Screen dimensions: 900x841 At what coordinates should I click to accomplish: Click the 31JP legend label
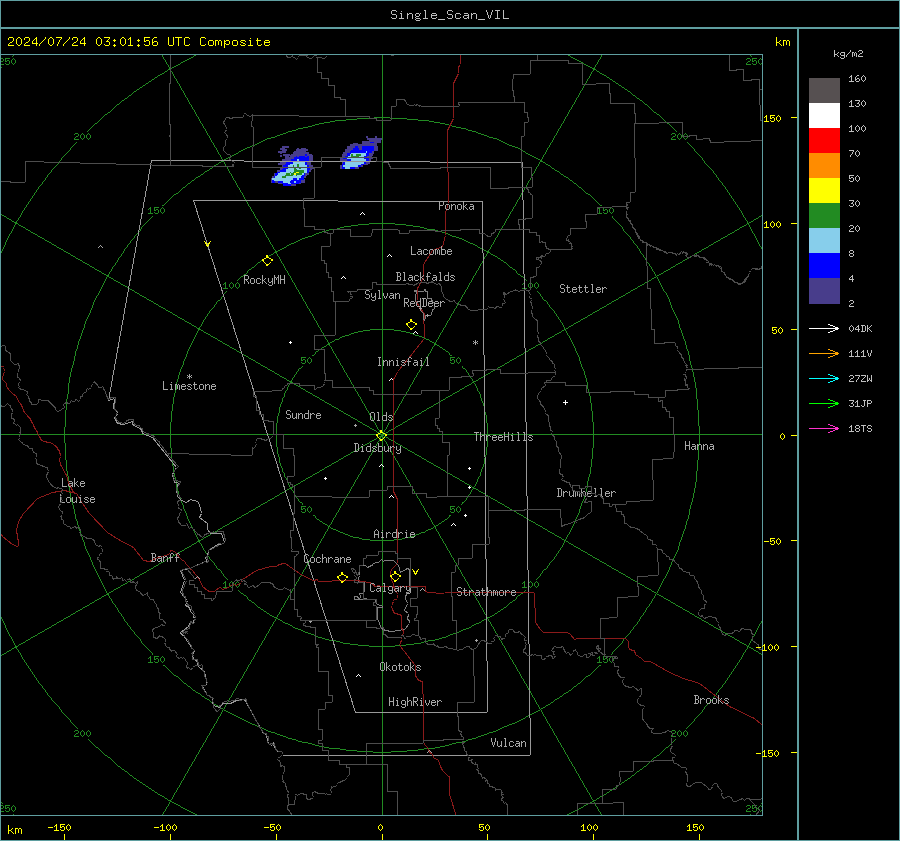860,404
